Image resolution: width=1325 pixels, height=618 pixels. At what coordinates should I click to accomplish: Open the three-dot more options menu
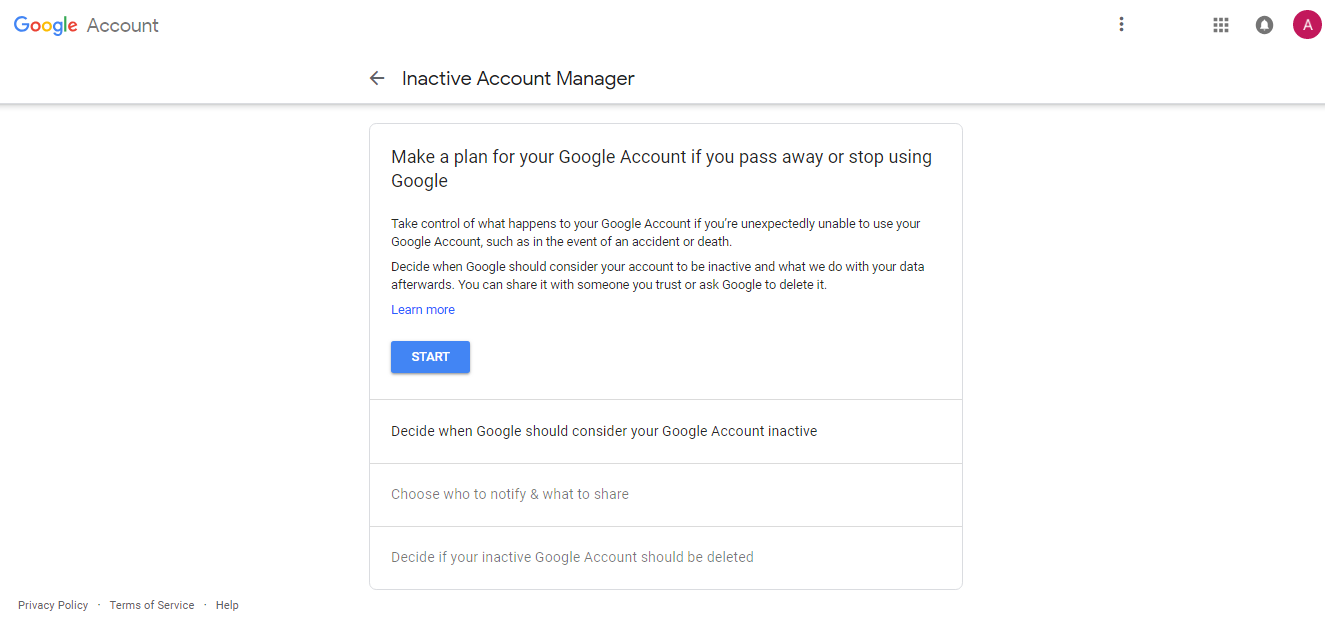1121,25
